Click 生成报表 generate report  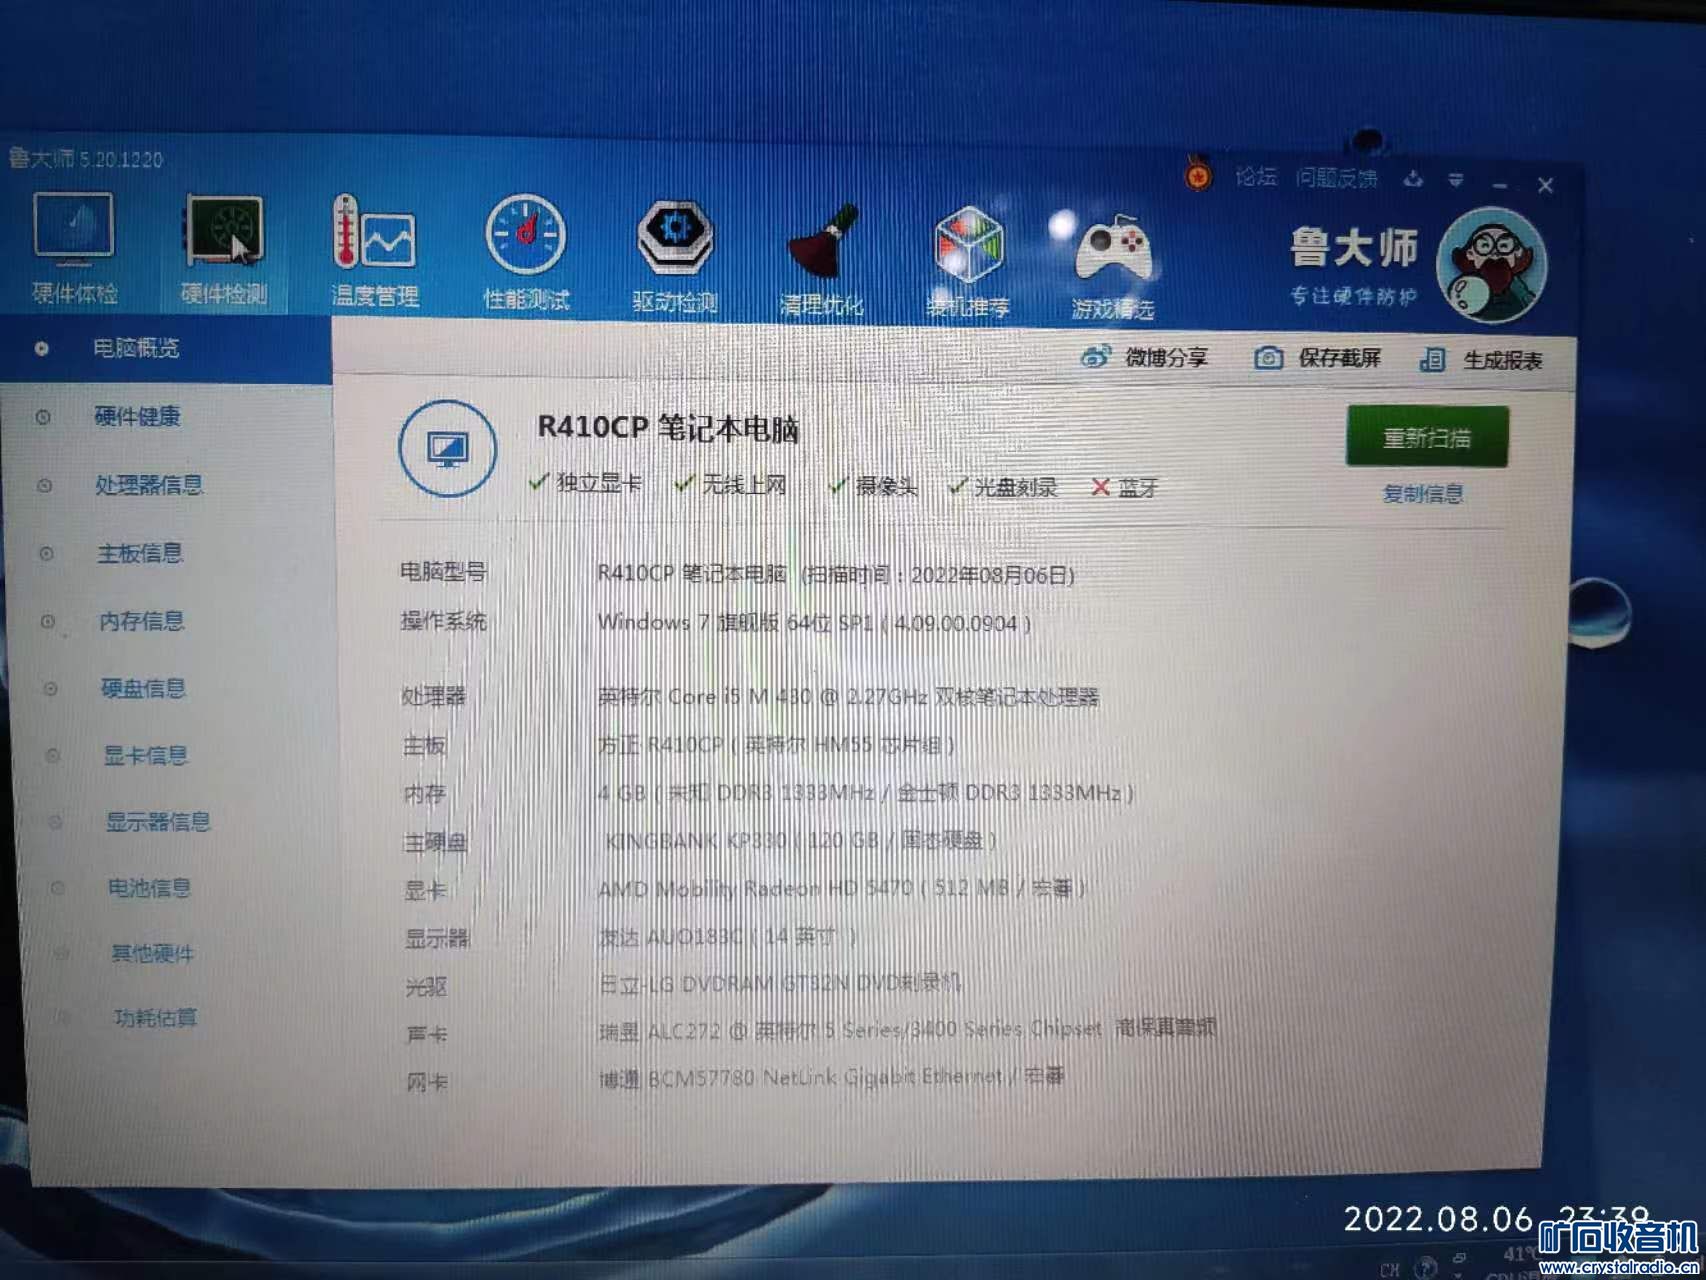pyautogui.click(x=1481, y=360)
